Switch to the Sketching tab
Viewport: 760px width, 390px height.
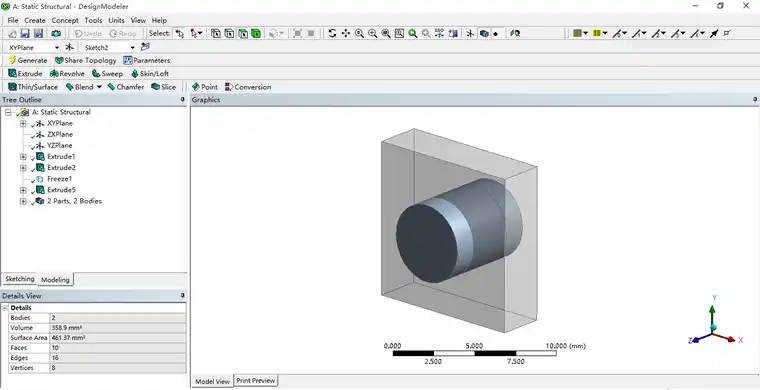coord(20,279)
